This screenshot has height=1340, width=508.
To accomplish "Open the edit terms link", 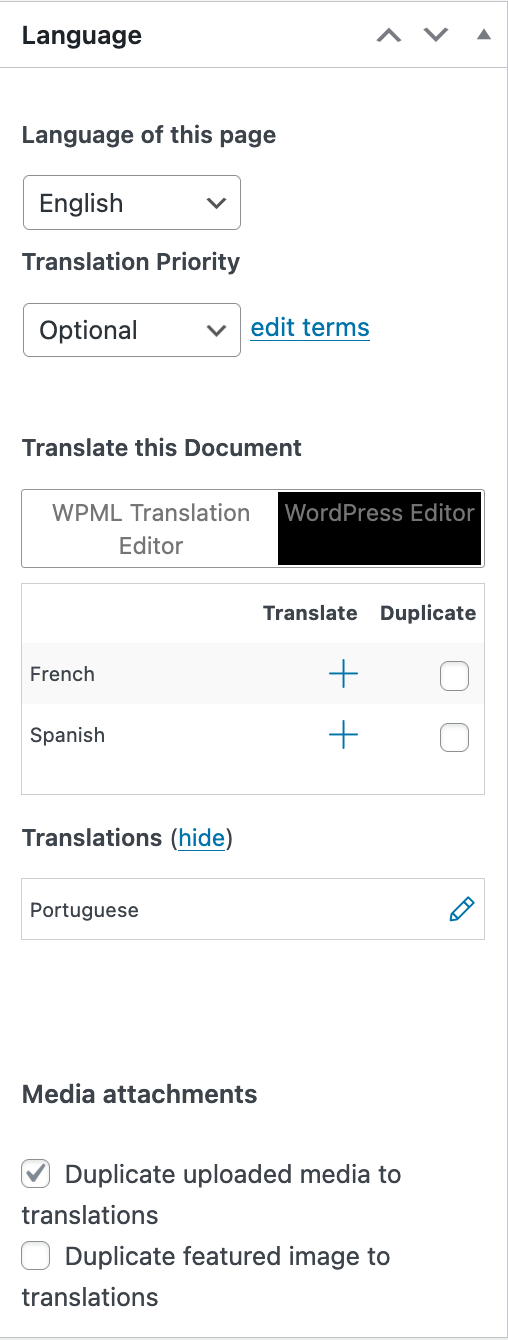I will click(310, 328).
